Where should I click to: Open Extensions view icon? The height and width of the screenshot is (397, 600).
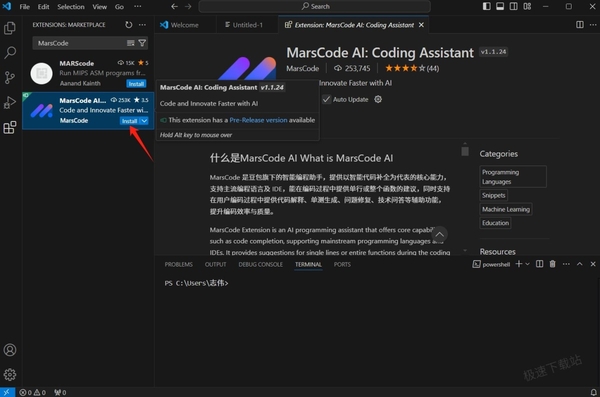[10, 127]
